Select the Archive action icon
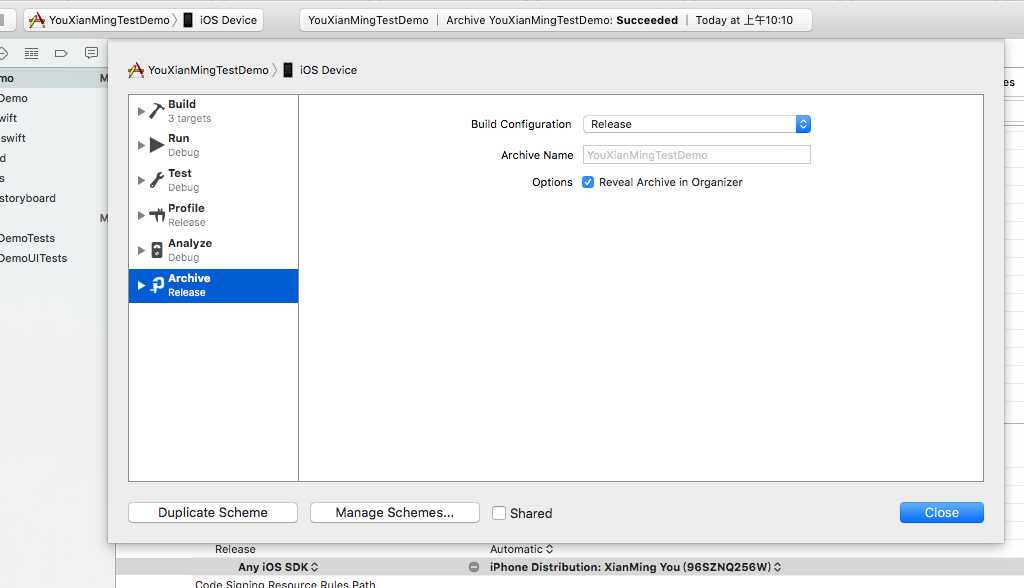Image resolution: width=1024 pixels, height=588 pixels. pyautogui.click(x=157, y=285)
